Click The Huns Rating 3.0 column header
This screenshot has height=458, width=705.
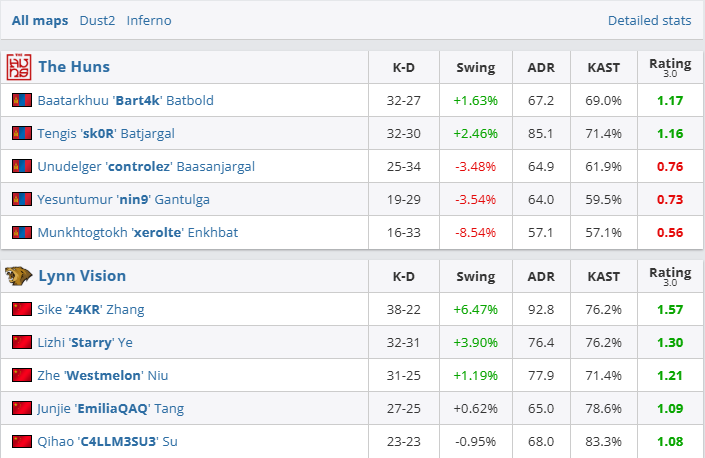pyautogui.click(x=669, y=67)
